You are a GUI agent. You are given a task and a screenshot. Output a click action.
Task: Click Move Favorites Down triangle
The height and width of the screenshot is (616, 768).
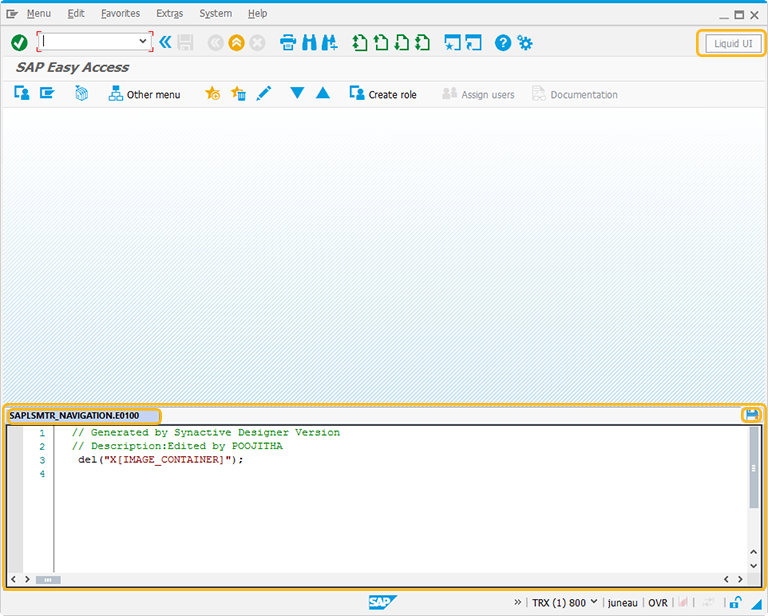point(297,93)
